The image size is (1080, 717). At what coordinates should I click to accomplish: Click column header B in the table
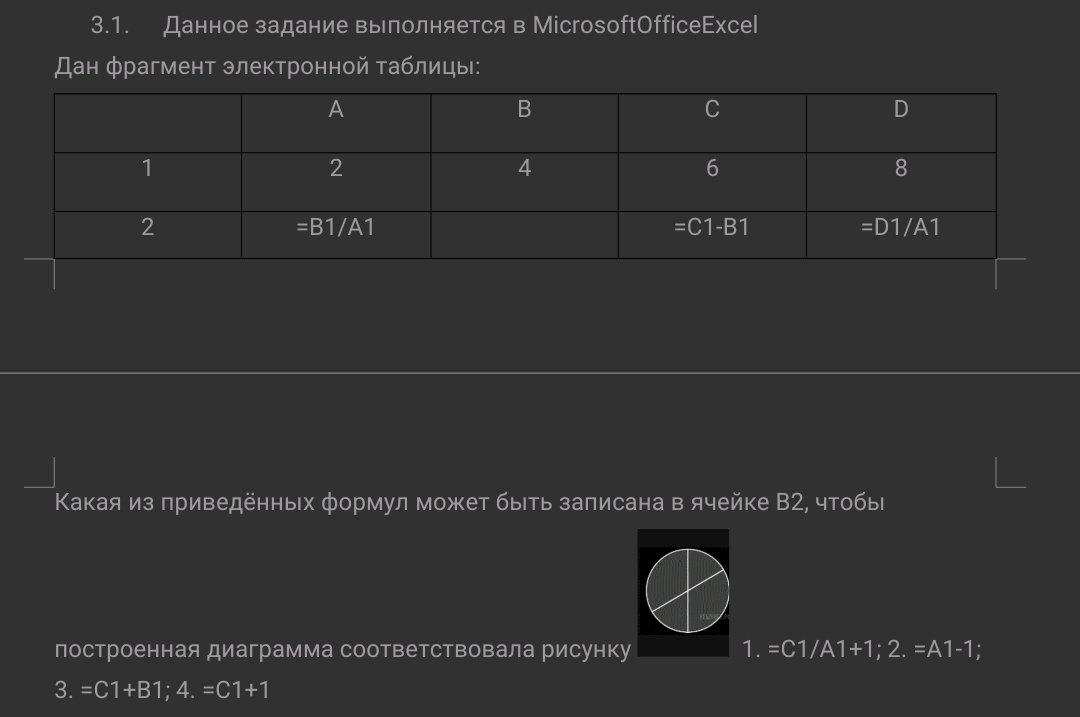(x=524, y=123)
